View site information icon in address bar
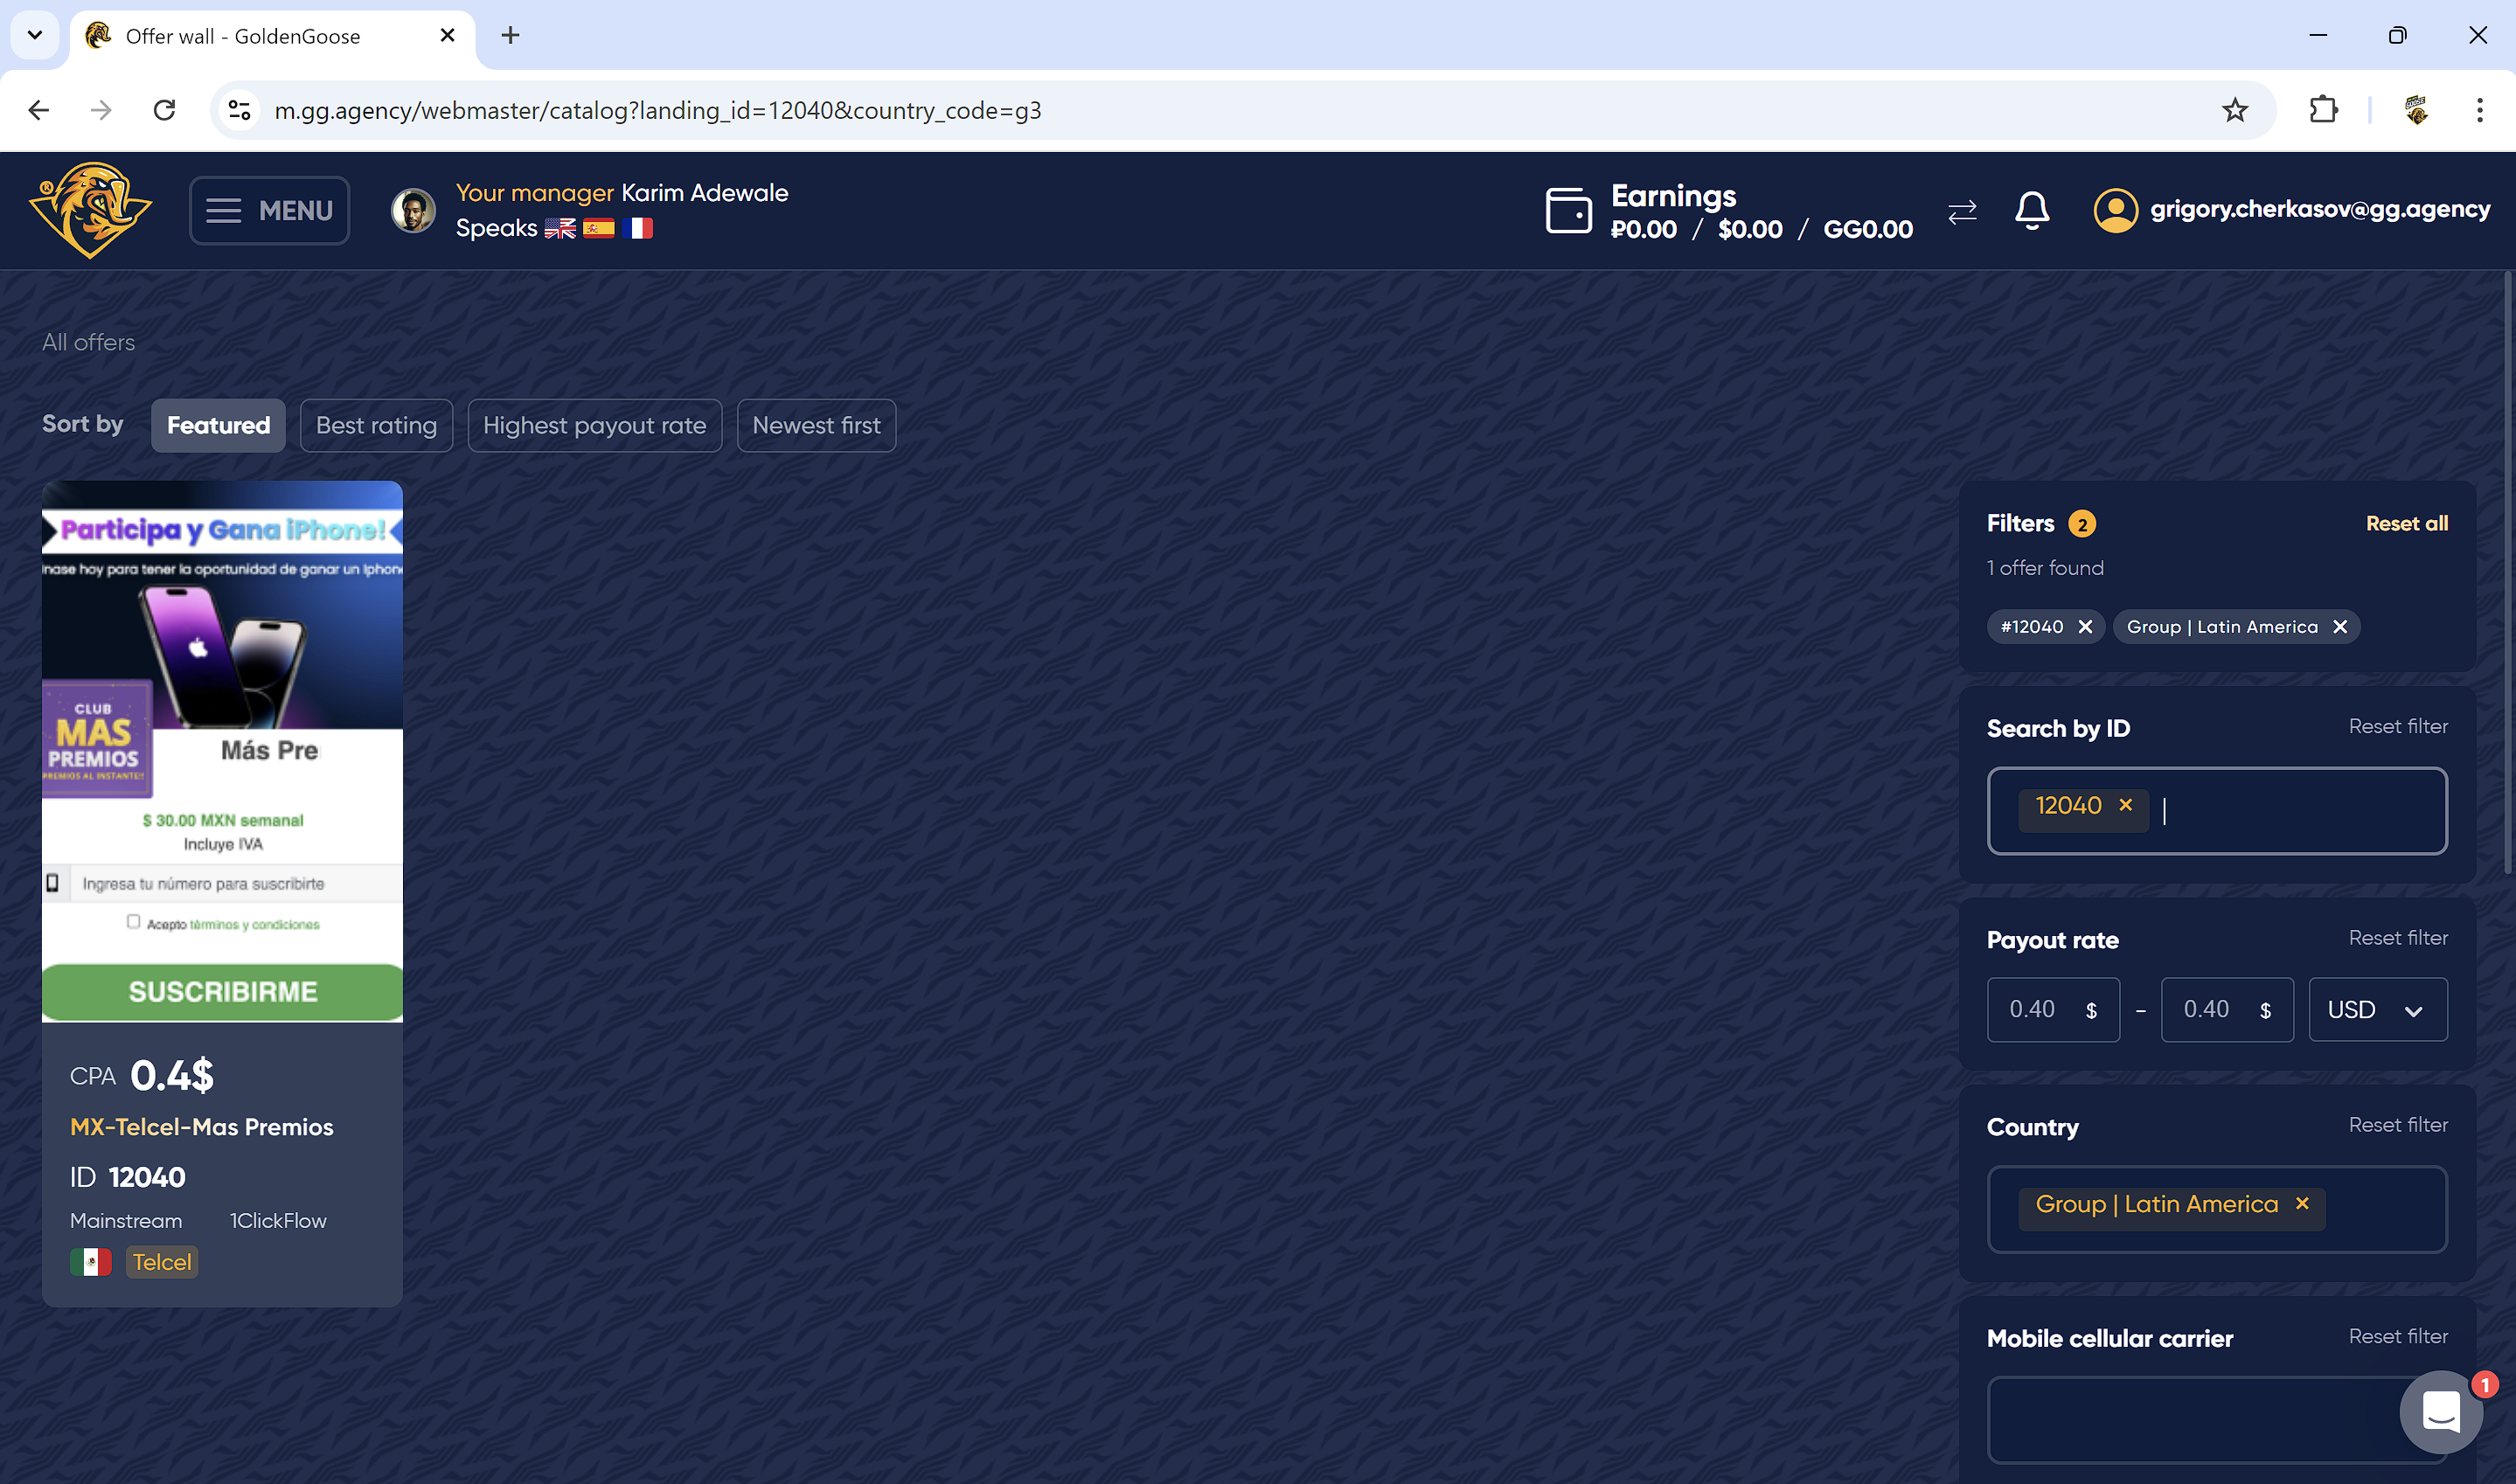 click(x=239, y=110)
